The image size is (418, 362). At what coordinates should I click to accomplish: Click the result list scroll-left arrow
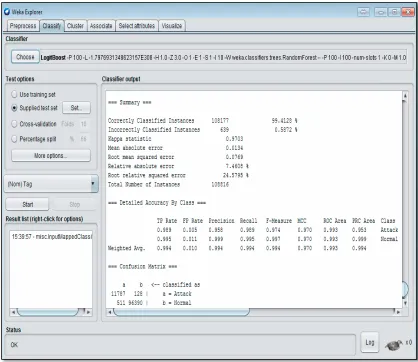13,312
